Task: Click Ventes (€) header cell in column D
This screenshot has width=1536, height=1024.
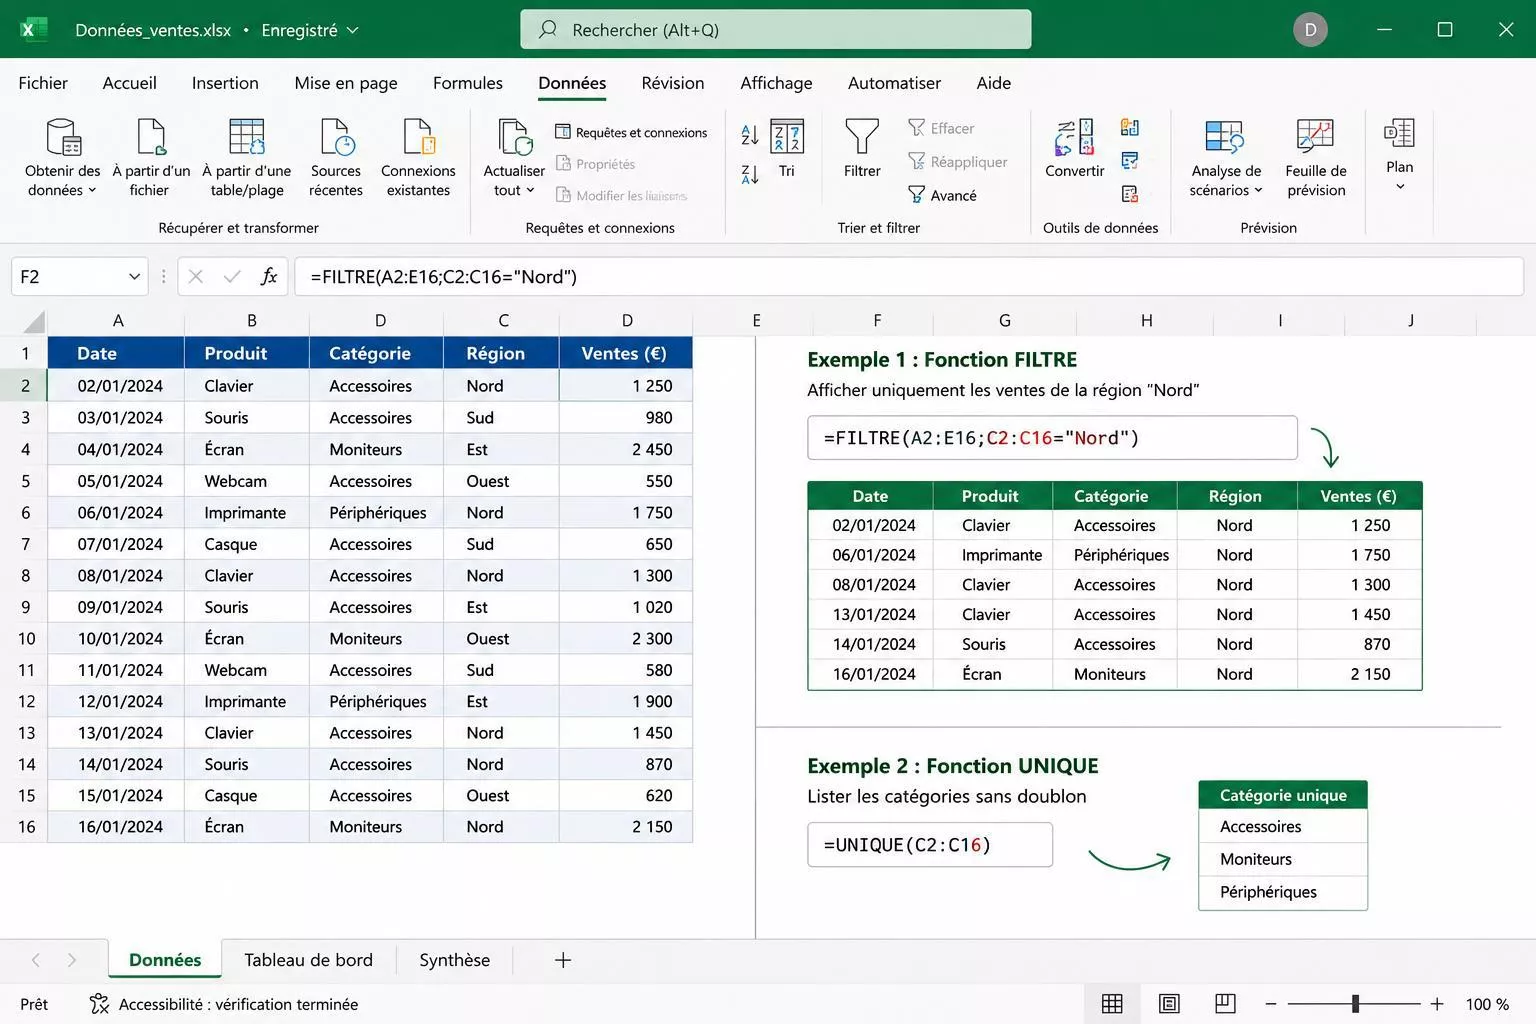Action: click(626, 353)
